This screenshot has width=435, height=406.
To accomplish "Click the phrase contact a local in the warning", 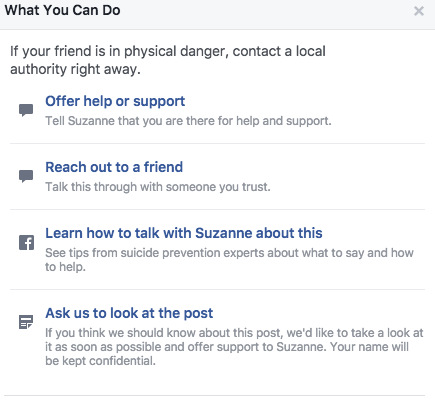I will coord(279,51).
